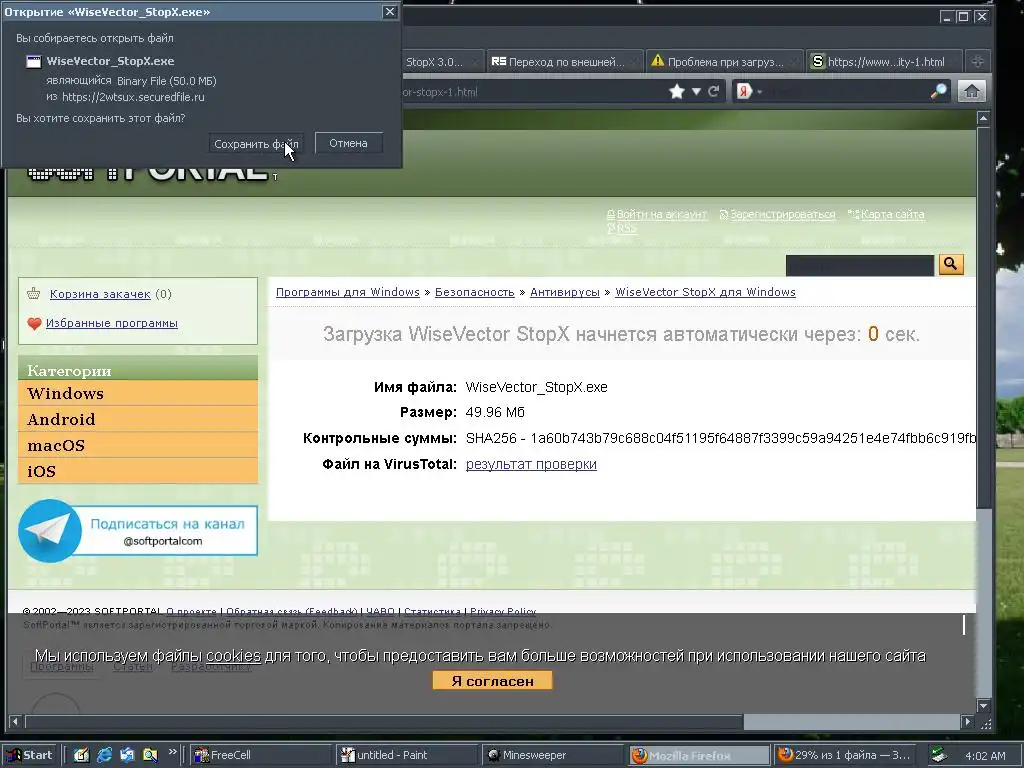Screen dimensions: 1024x768
Task: Bookmark this page with the star icon
Action: 677,91
